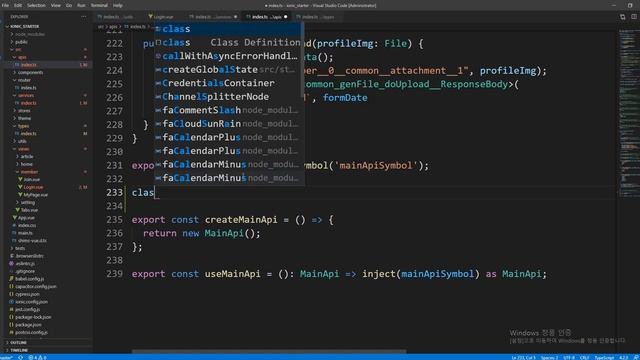The height and width of the screenshot is (360, 640).
Task: Open capacitor.config.json file
Action: pyautogui.click(x=36, y=287)
